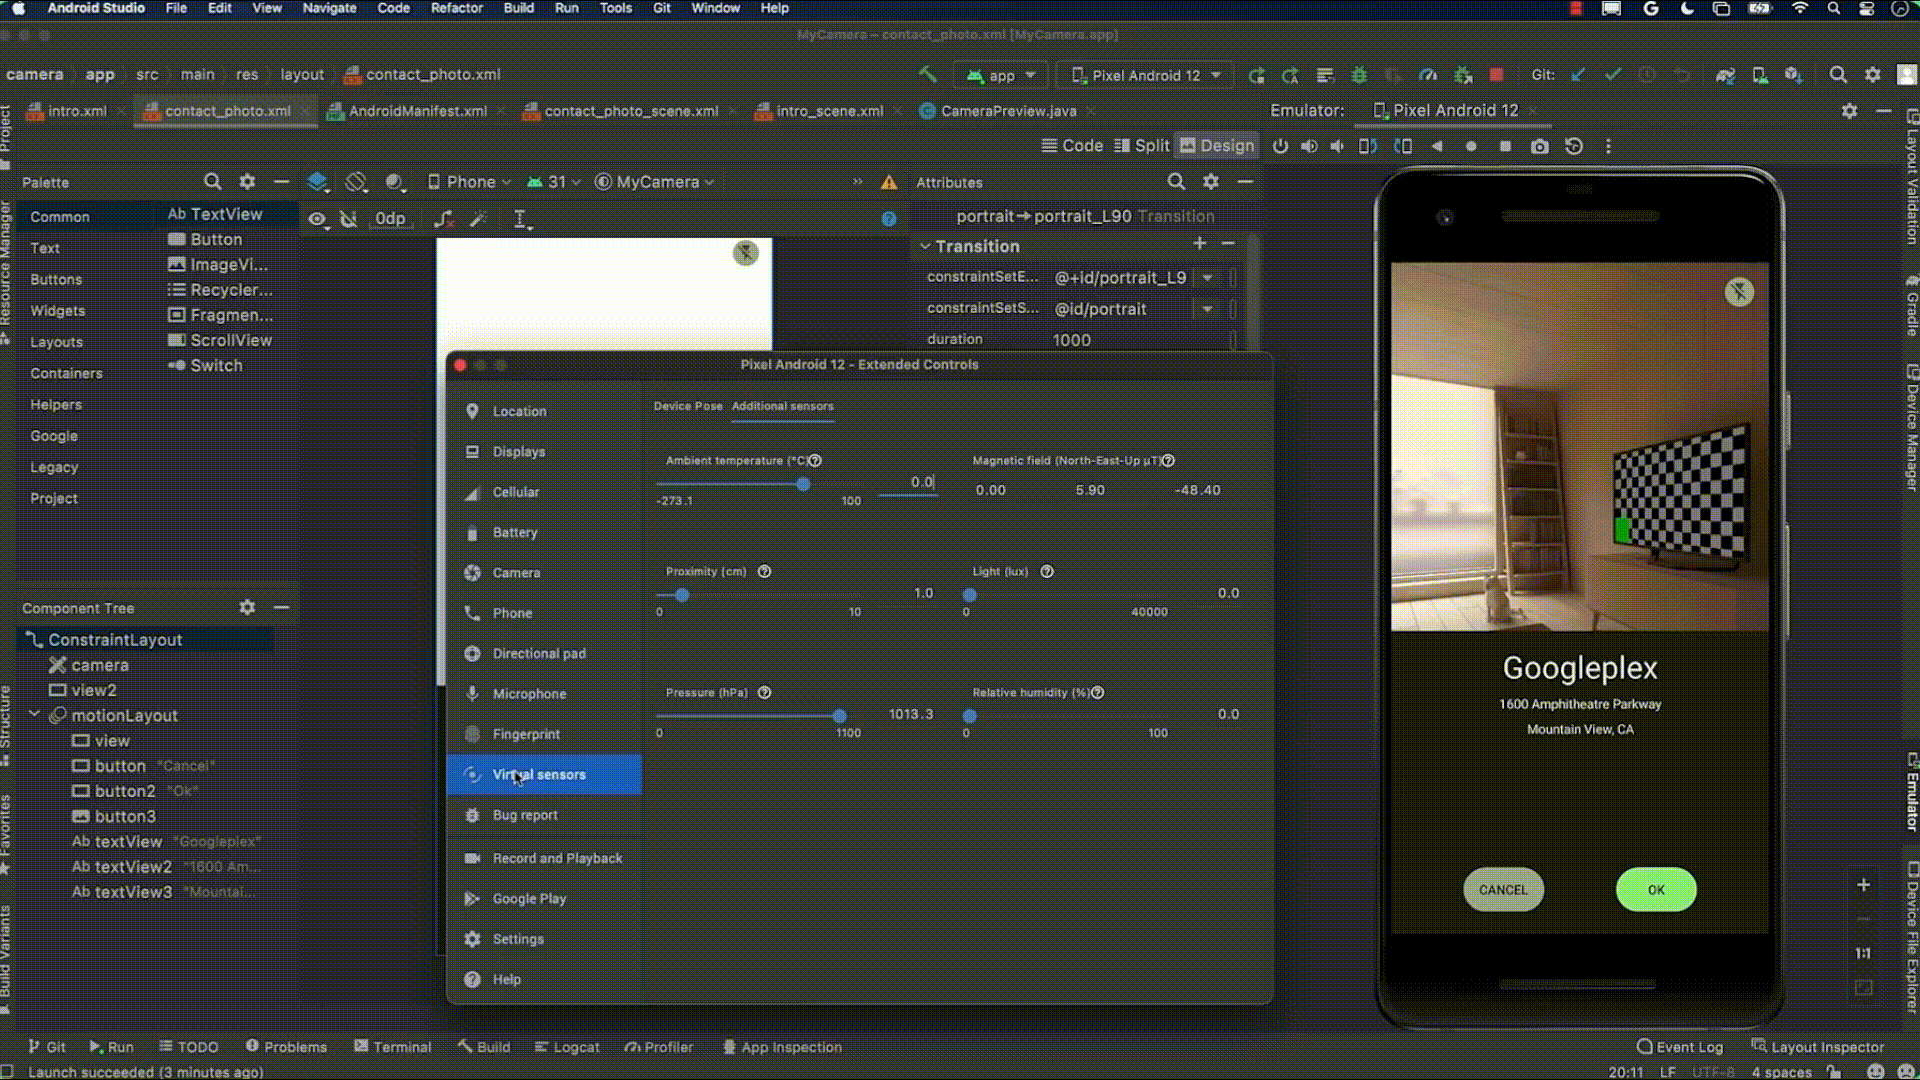Open Search Everywhere magnifier in toolbar

click(1838, 75)
